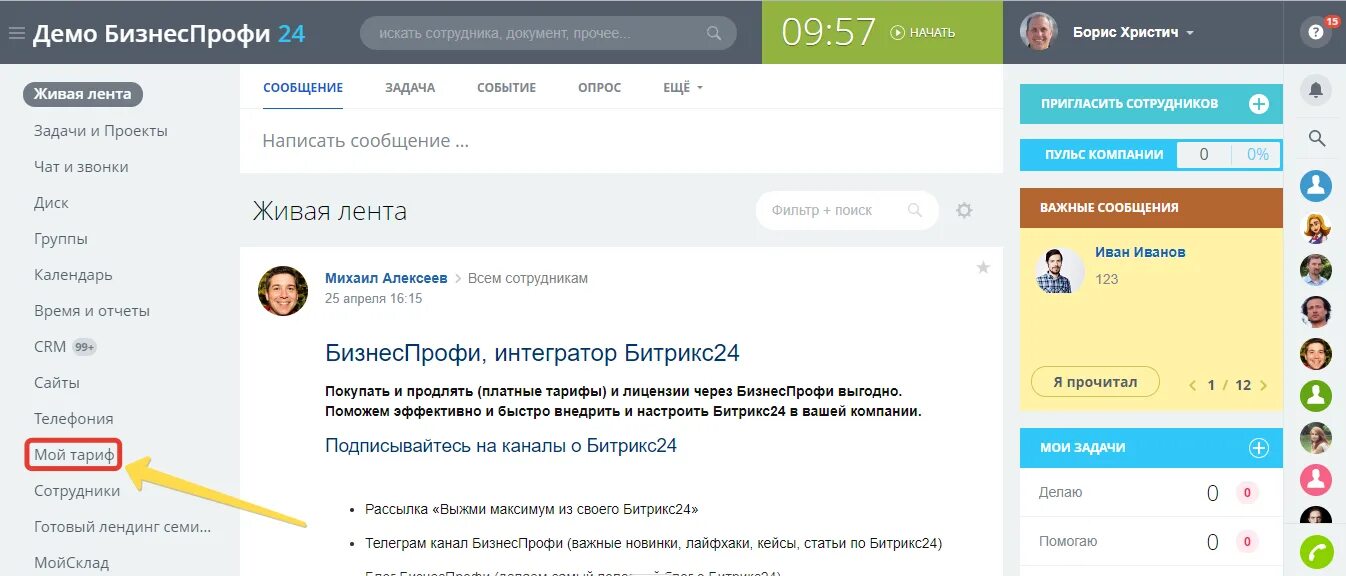Click the Всем сотрудникам recipient link
This screenshot has height=576, width=1346.
click(x=528, y=278)
